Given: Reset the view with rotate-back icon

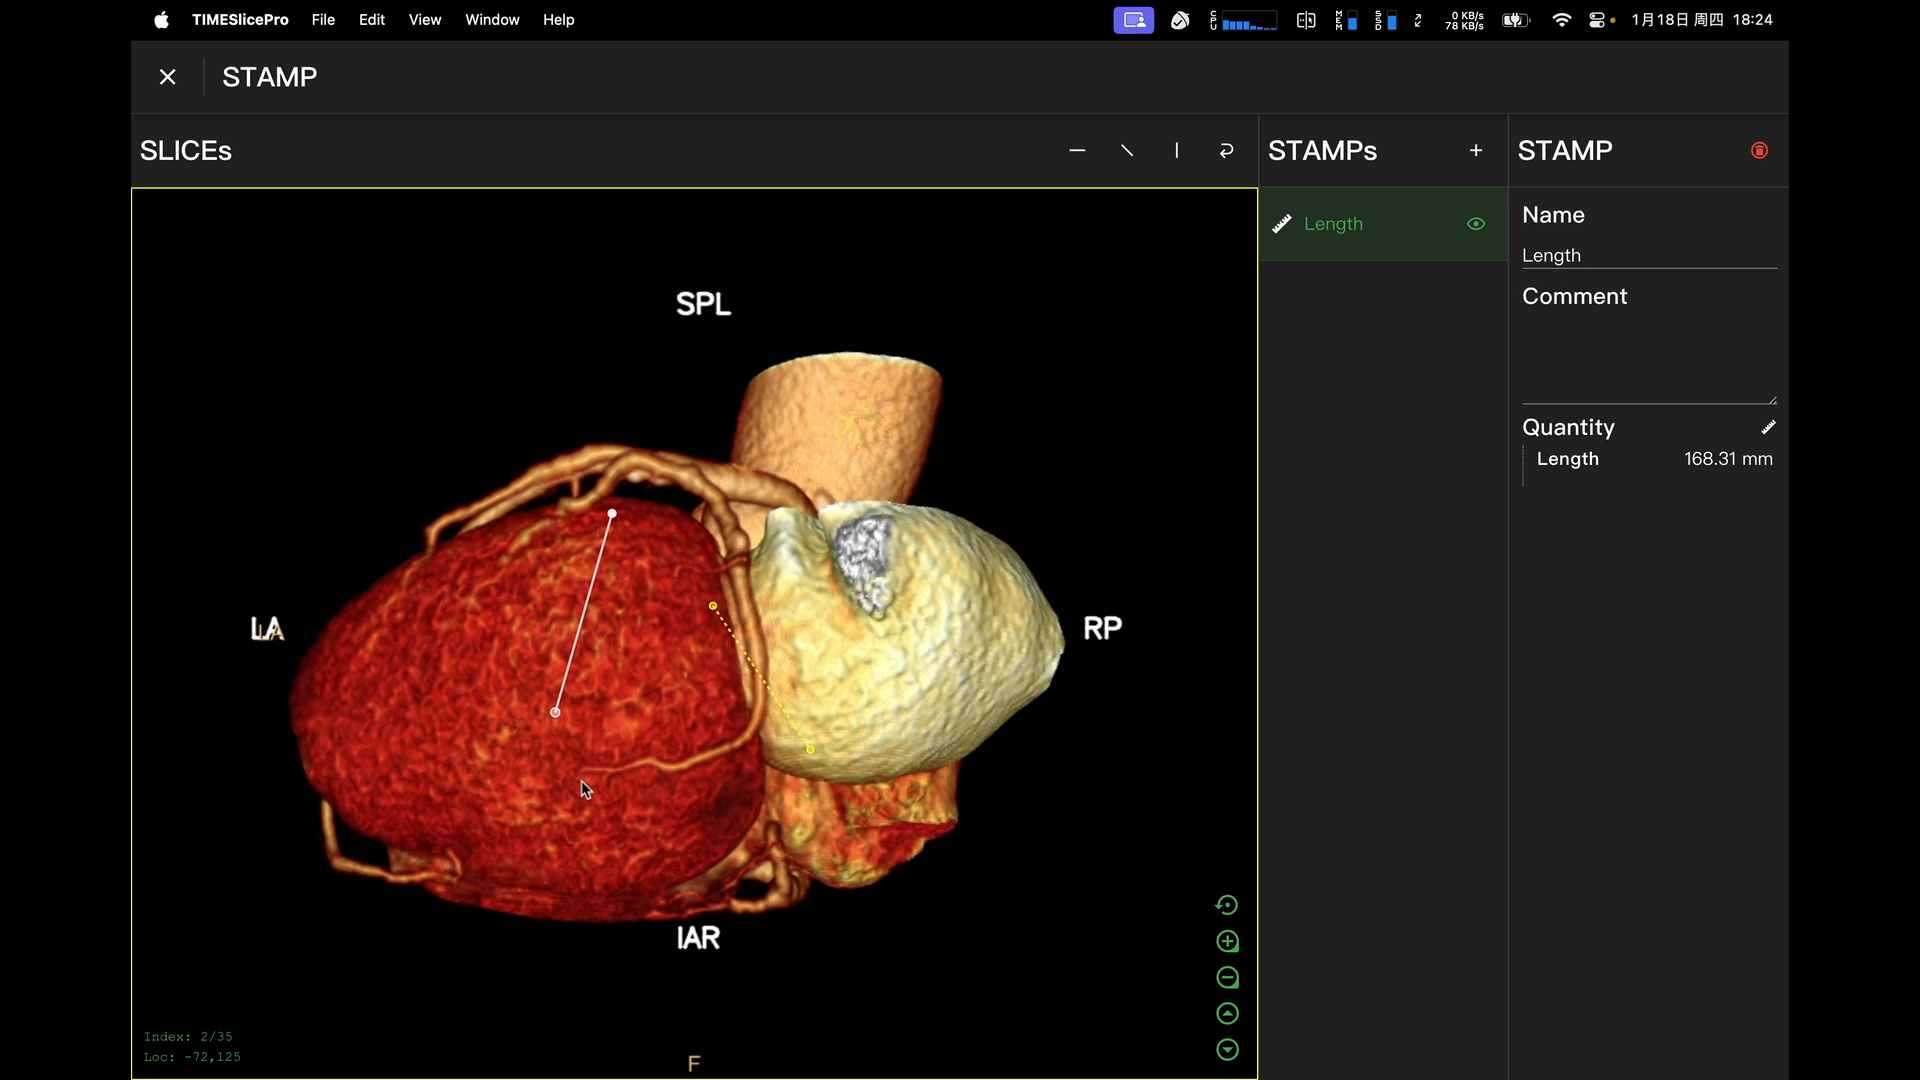Looking at the screenshot, I should 1227,906.
